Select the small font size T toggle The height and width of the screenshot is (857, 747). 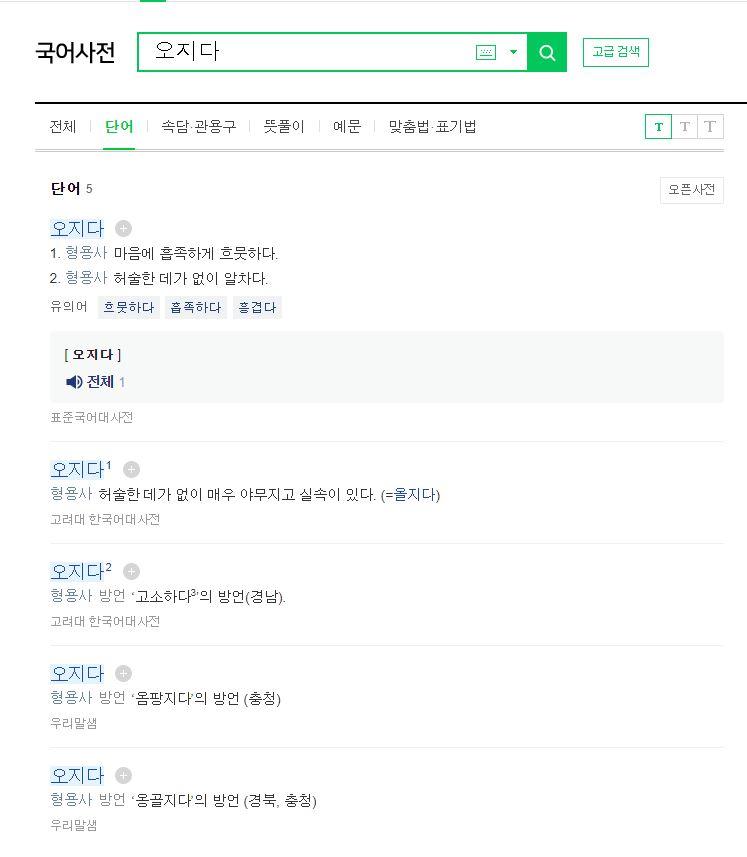tap(658, 127)
